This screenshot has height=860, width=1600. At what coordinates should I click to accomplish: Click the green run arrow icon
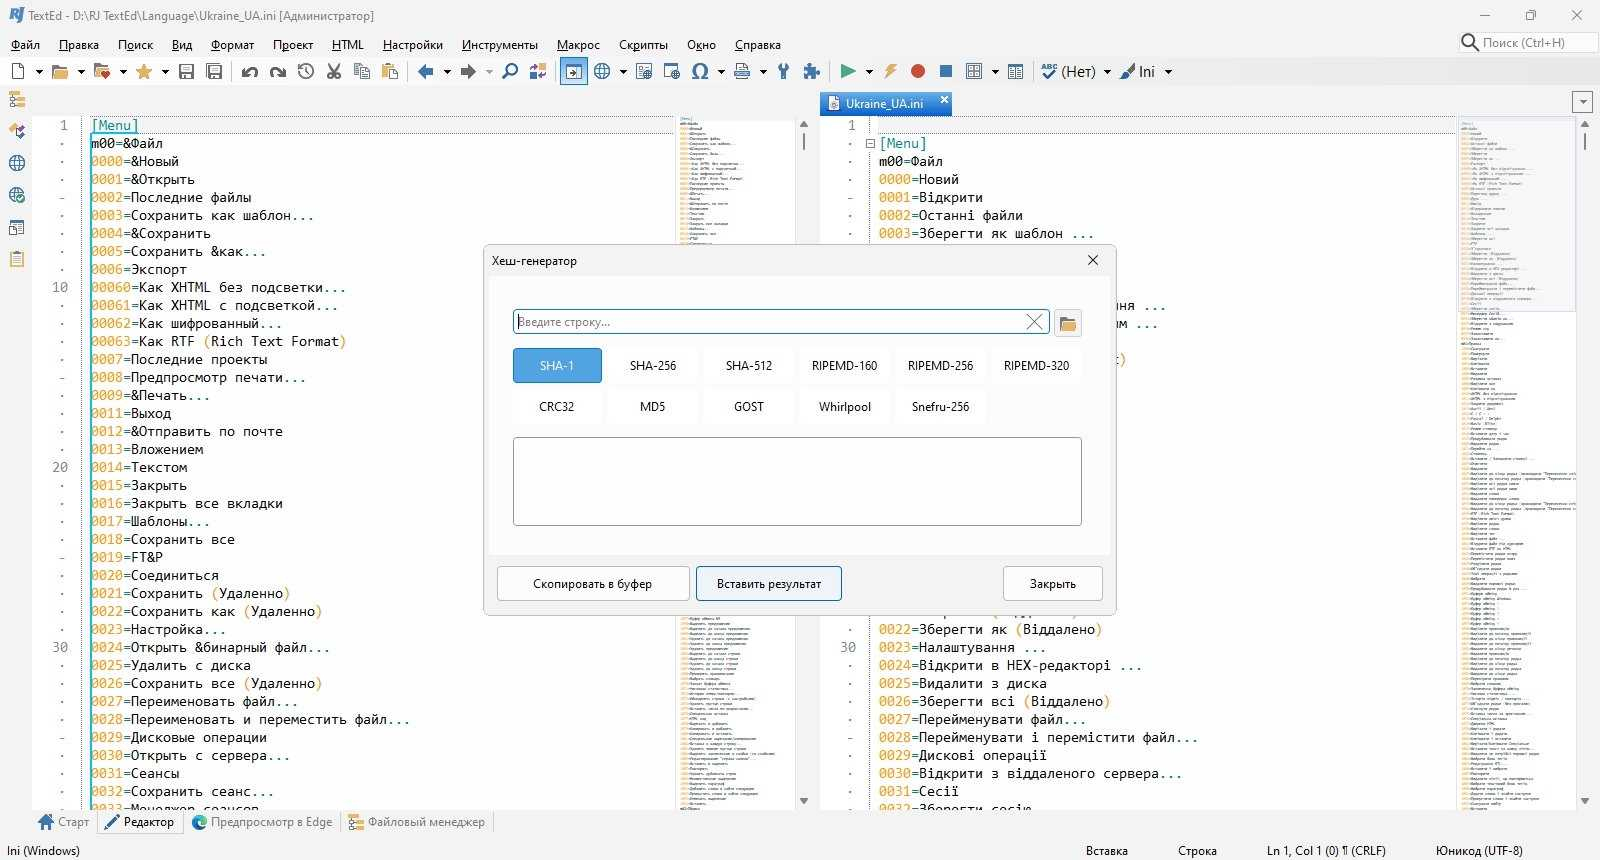click(x=848, y=71)
